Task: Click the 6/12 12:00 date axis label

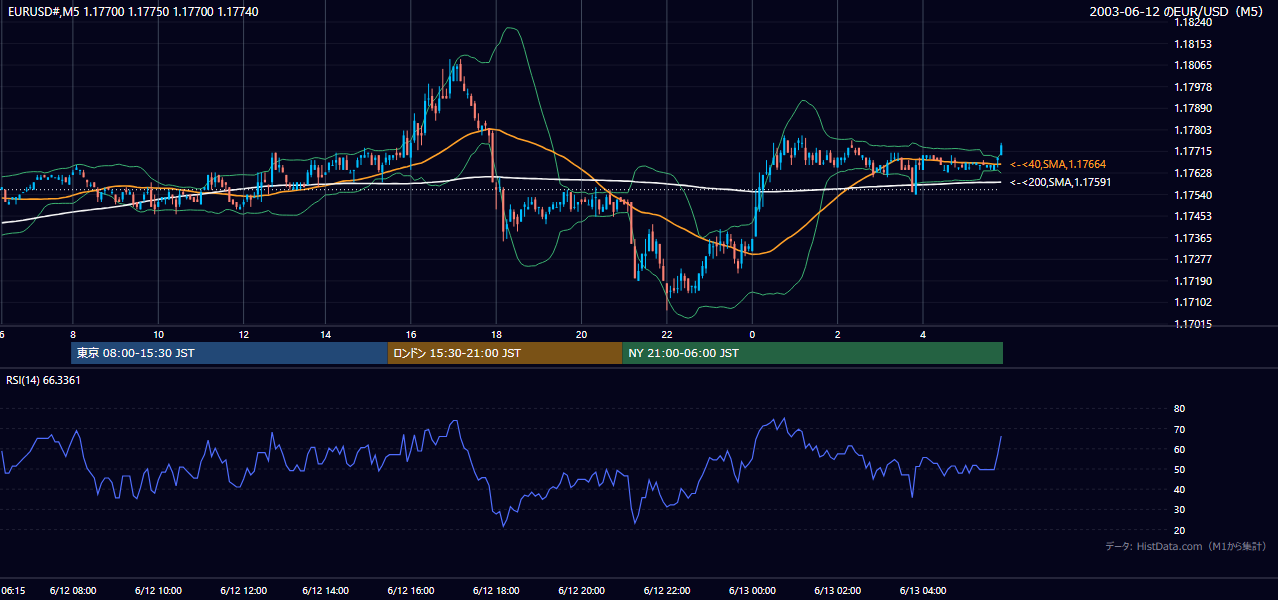Action: coord(243,590)
